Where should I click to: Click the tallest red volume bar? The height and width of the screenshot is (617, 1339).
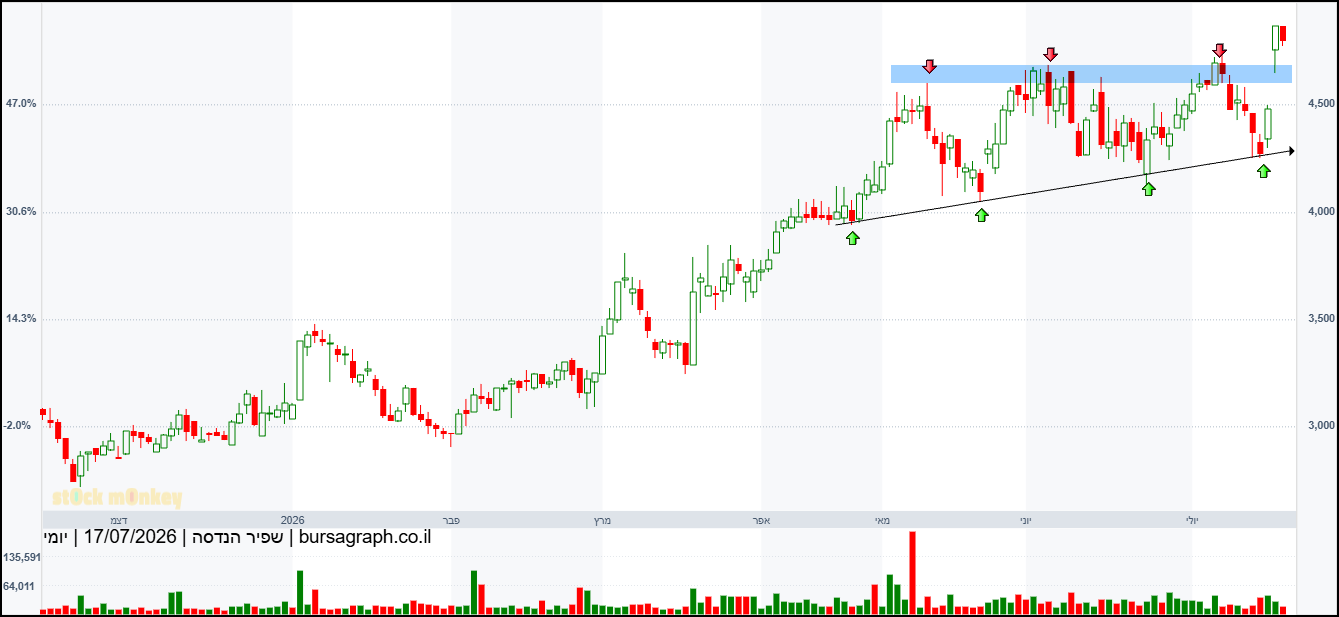(912, 572)
